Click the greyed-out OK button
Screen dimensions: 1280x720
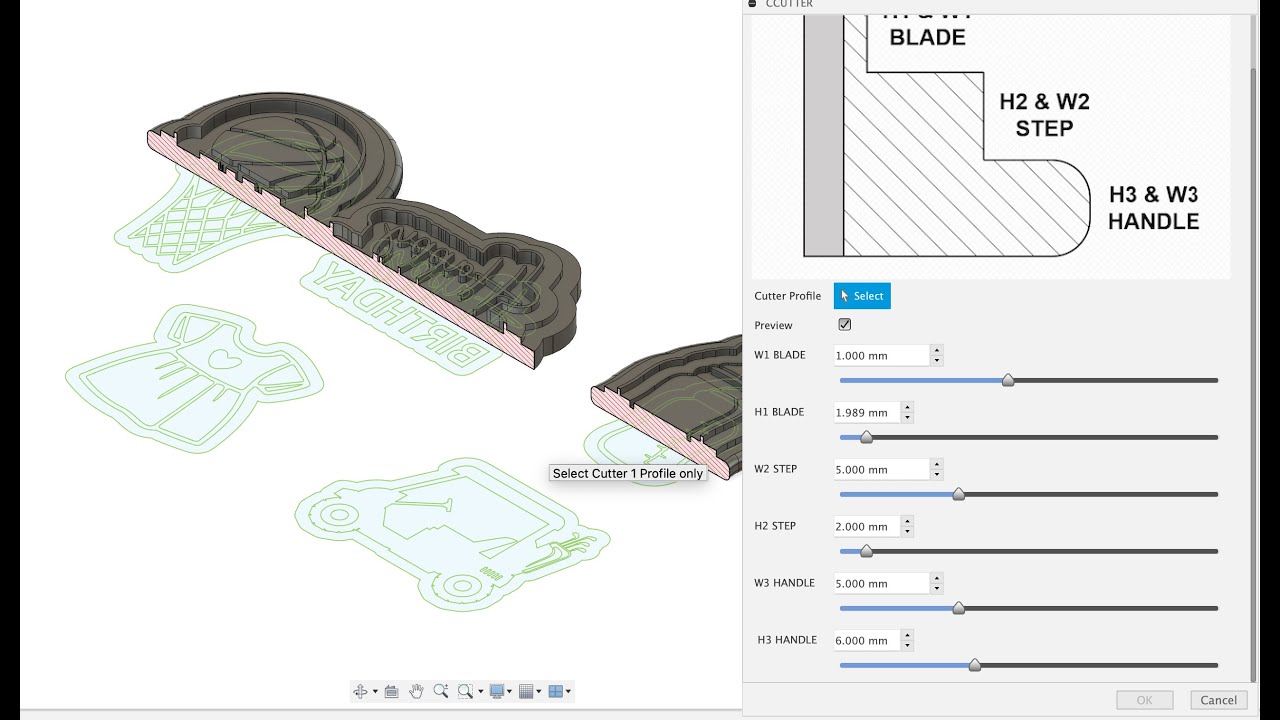(x=1145, y=700)
